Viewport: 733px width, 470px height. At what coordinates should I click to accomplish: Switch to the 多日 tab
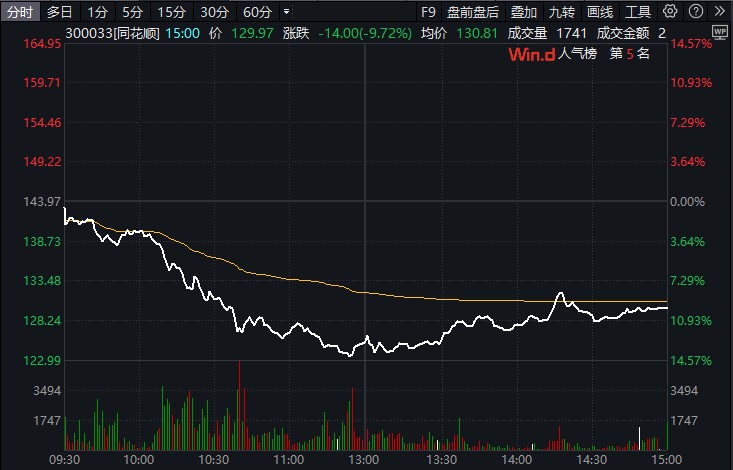[x=59, y=12]
